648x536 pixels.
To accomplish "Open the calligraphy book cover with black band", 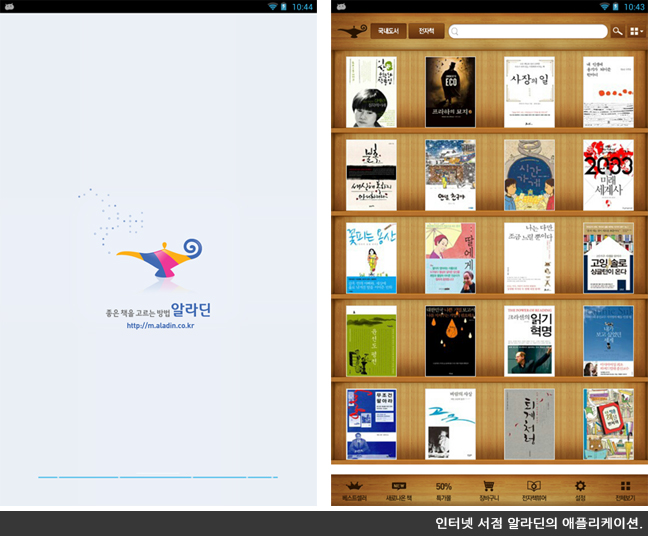I will (371, 175).
